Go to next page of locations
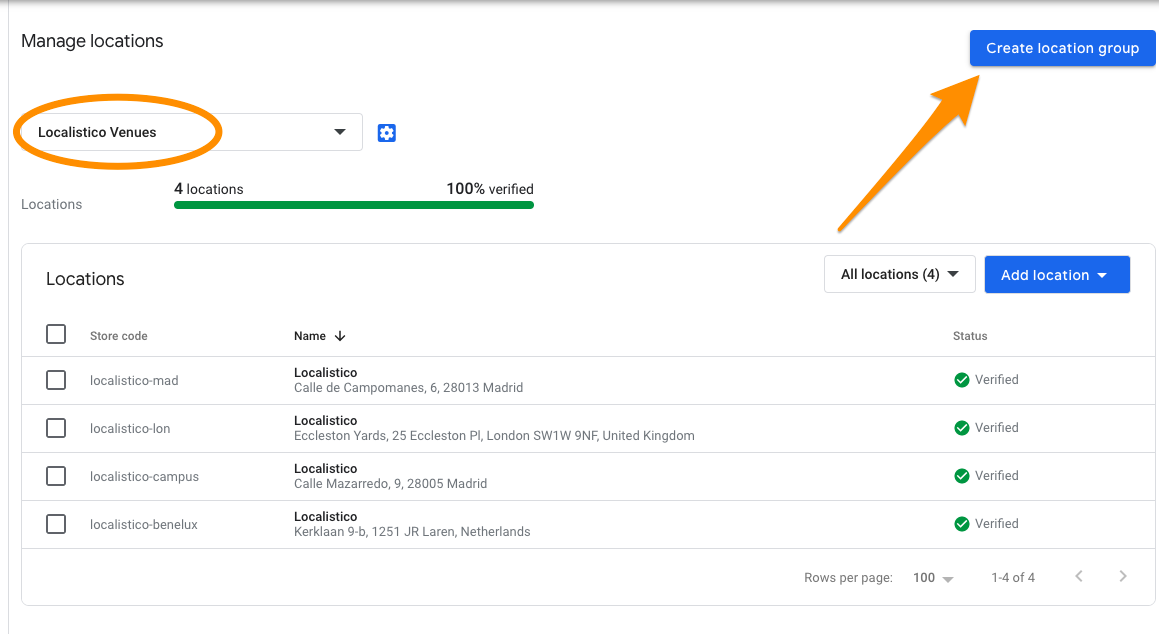 pyautogui.click(x=1123, y=576)
